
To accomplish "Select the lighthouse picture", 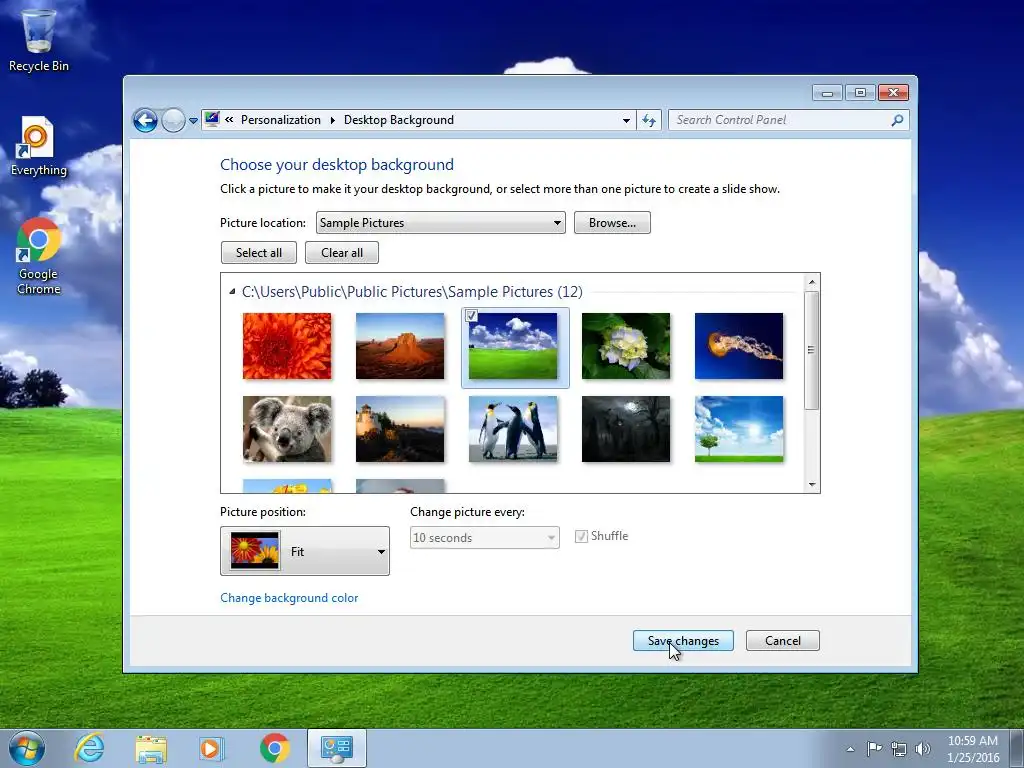I will pos(400,429).
